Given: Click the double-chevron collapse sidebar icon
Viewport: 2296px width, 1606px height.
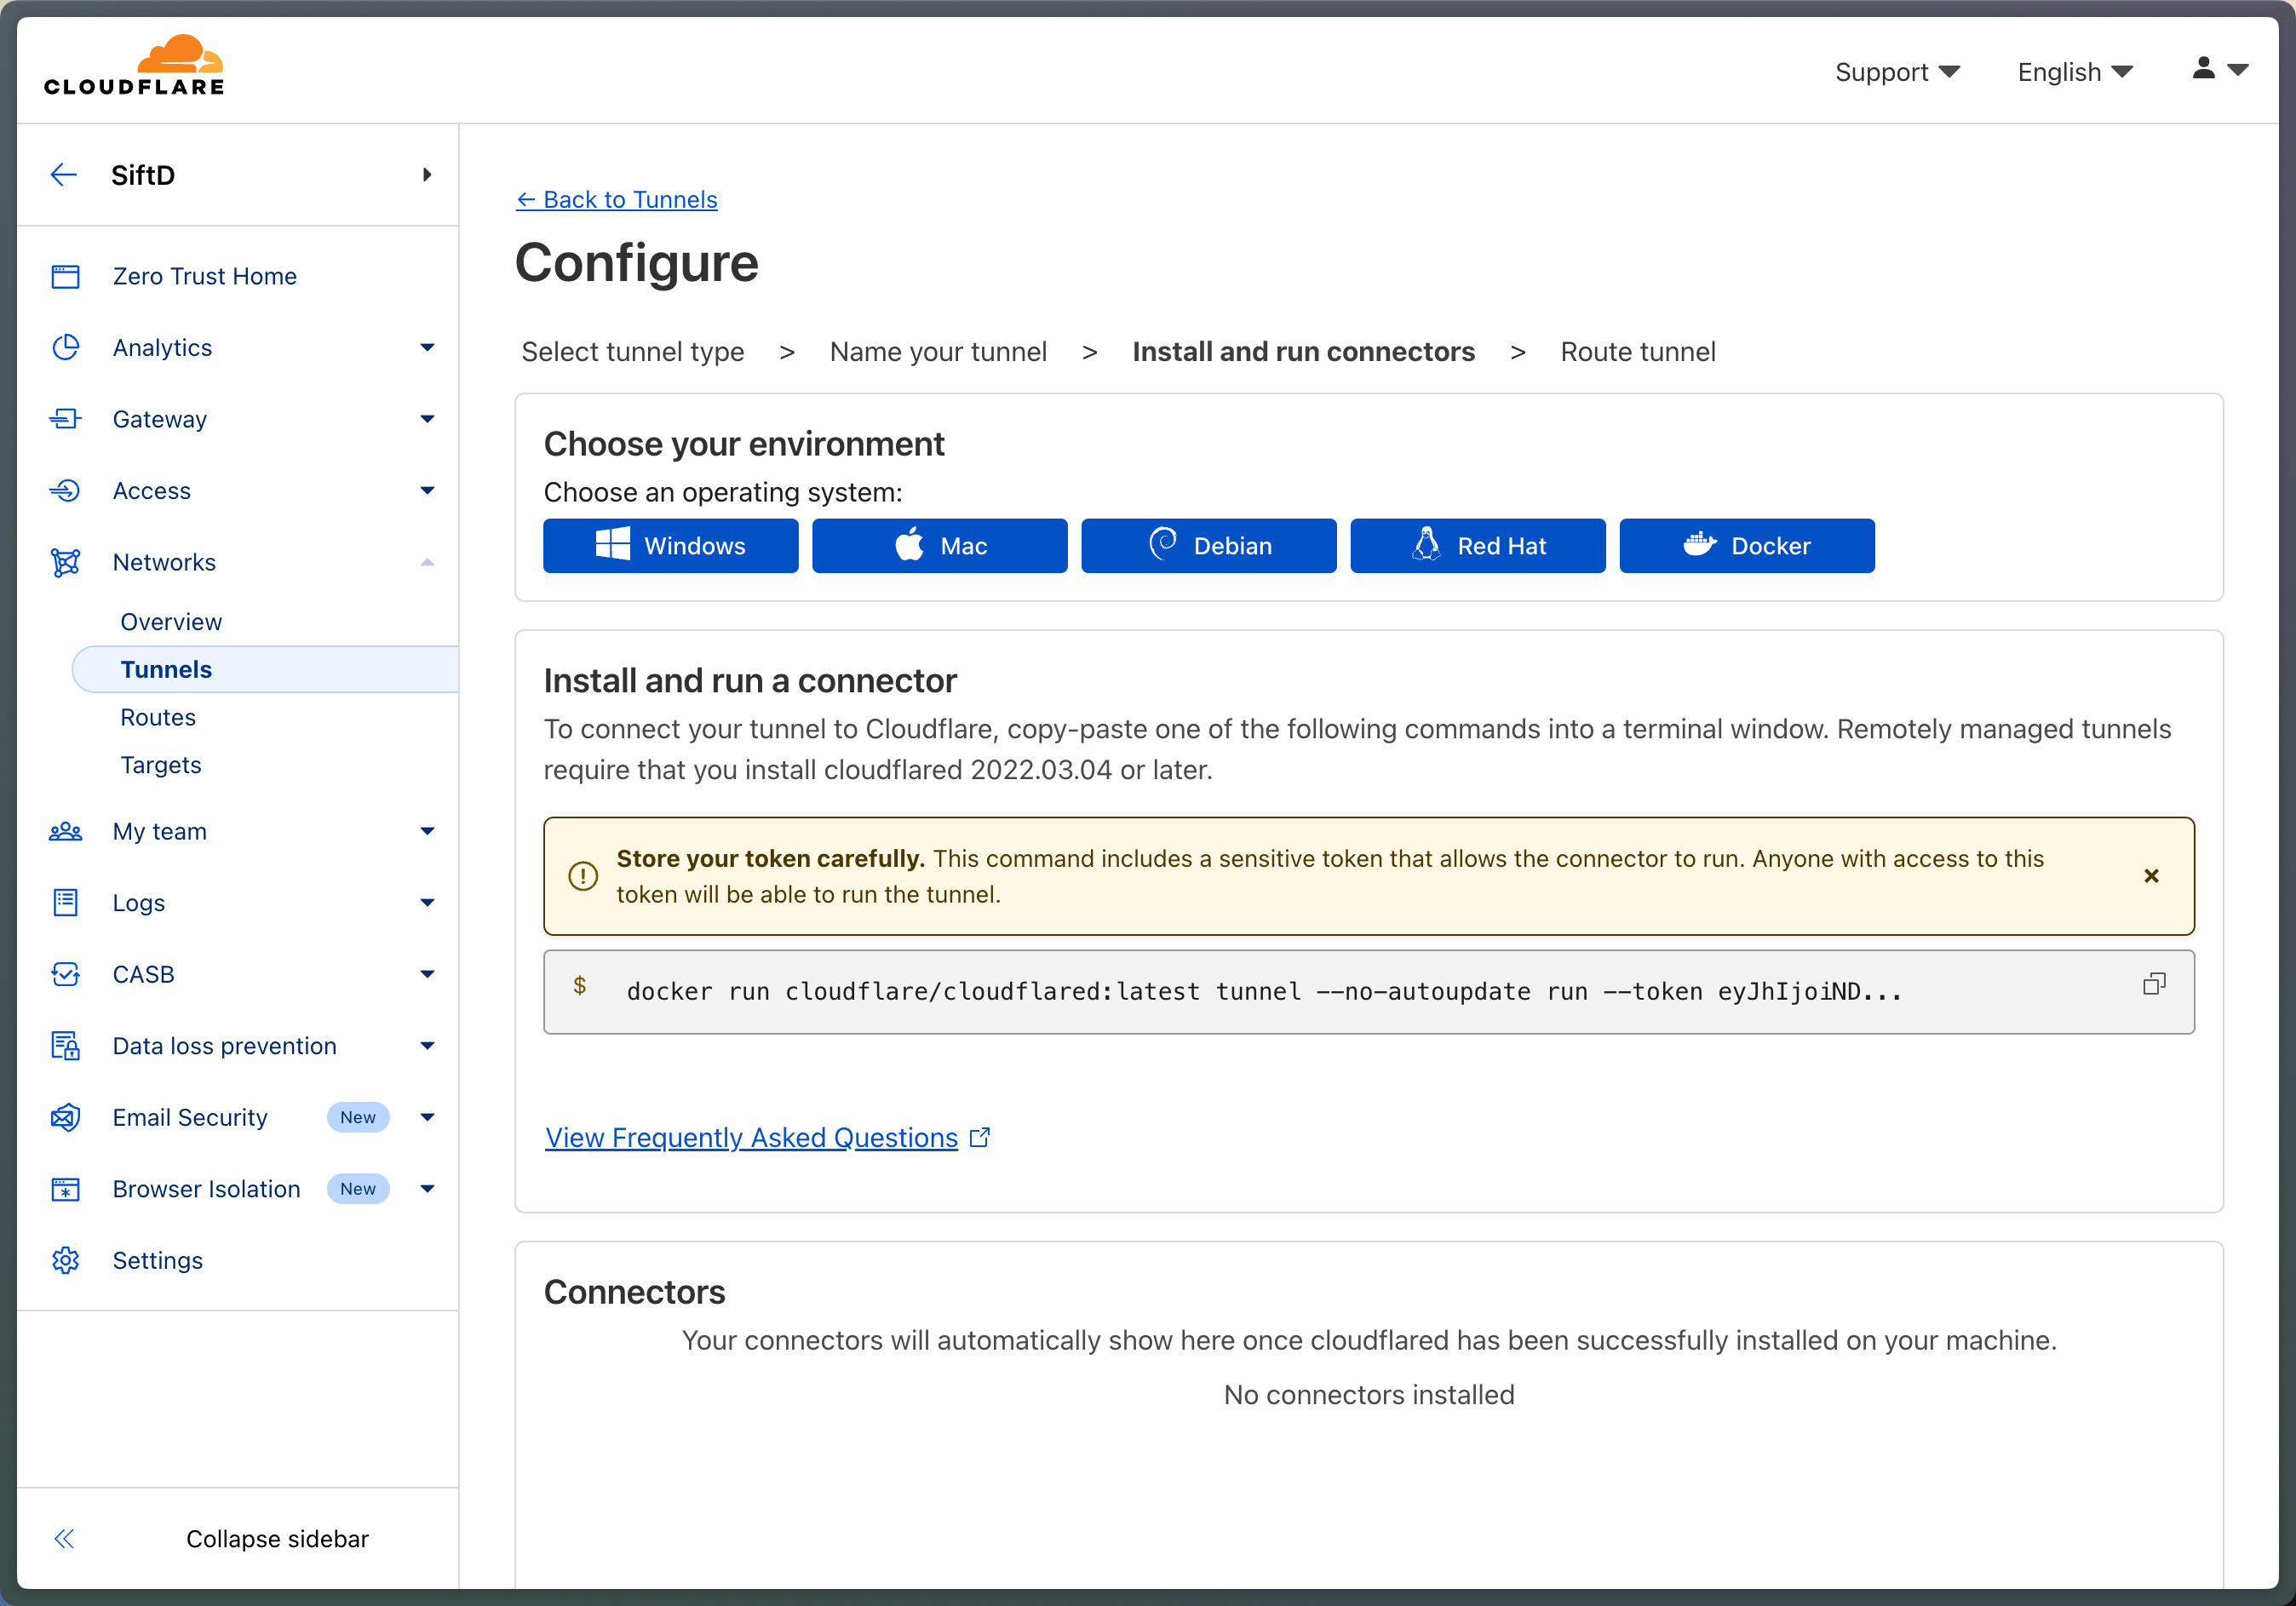Looking at the screenshot, I should click(x=64, y=1538).
